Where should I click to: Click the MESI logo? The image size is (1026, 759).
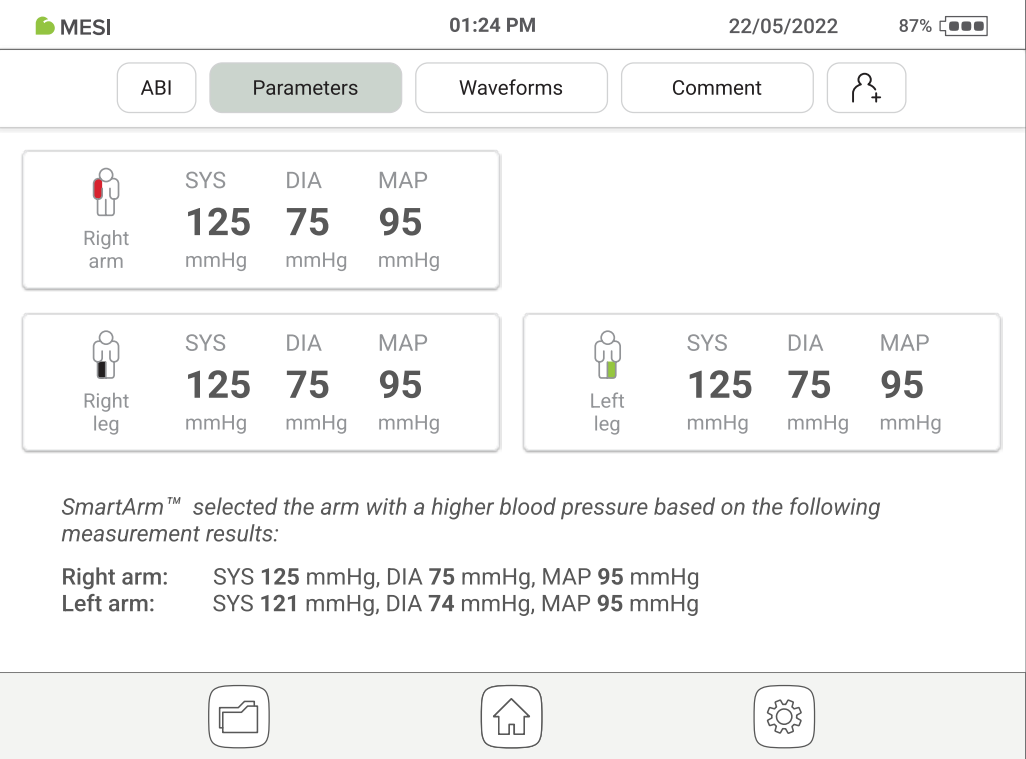[73, 27]
